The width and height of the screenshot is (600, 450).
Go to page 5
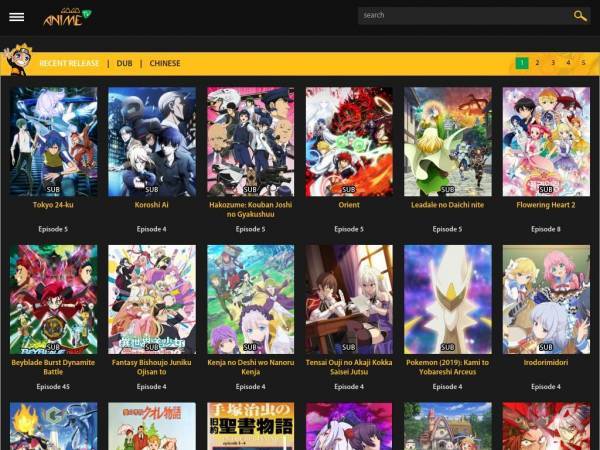[x=584, y=63]
